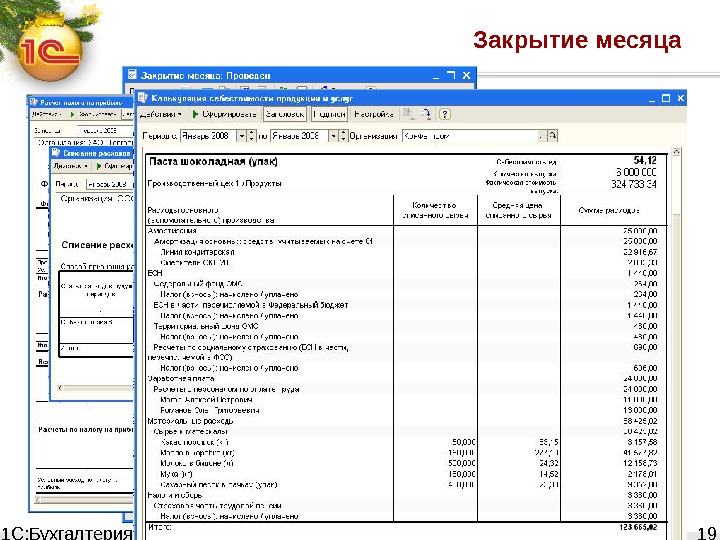Select the Амортизация row in the report

click(x=406, y=231)
